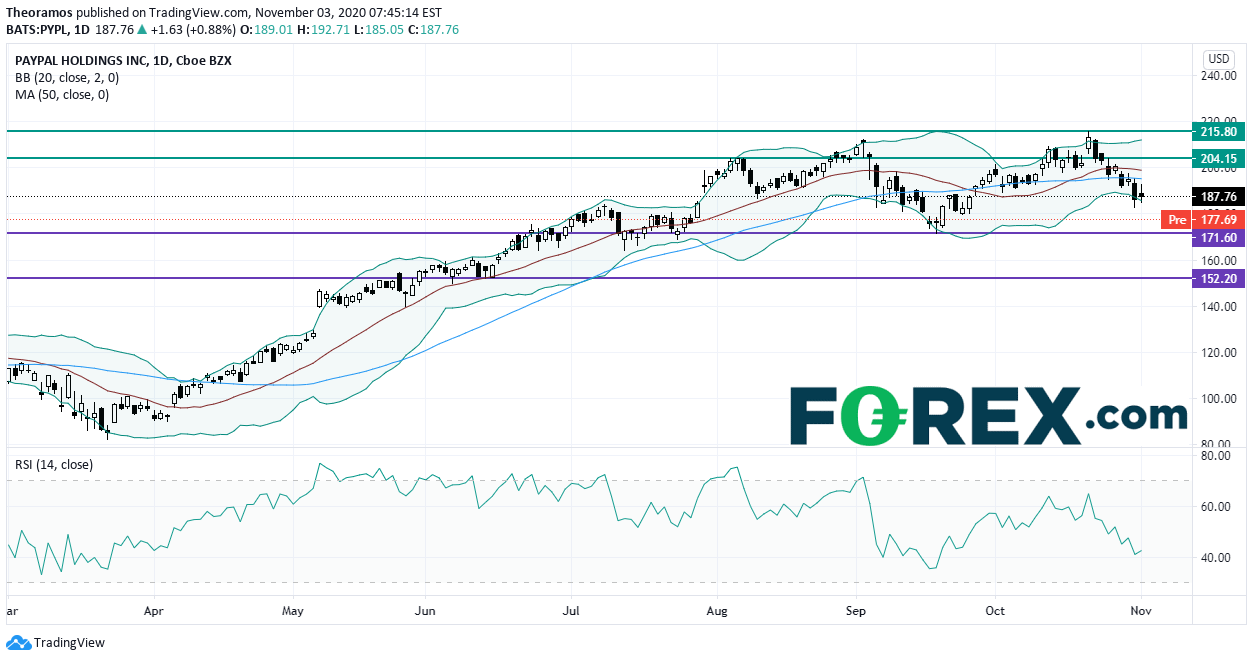Click the 204.15 resistance price label

click(1217, 158)
